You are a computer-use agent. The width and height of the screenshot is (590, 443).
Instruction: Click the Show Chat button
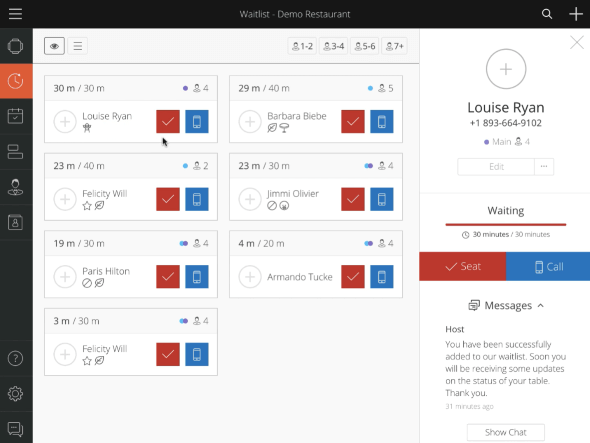pos(505,432)
